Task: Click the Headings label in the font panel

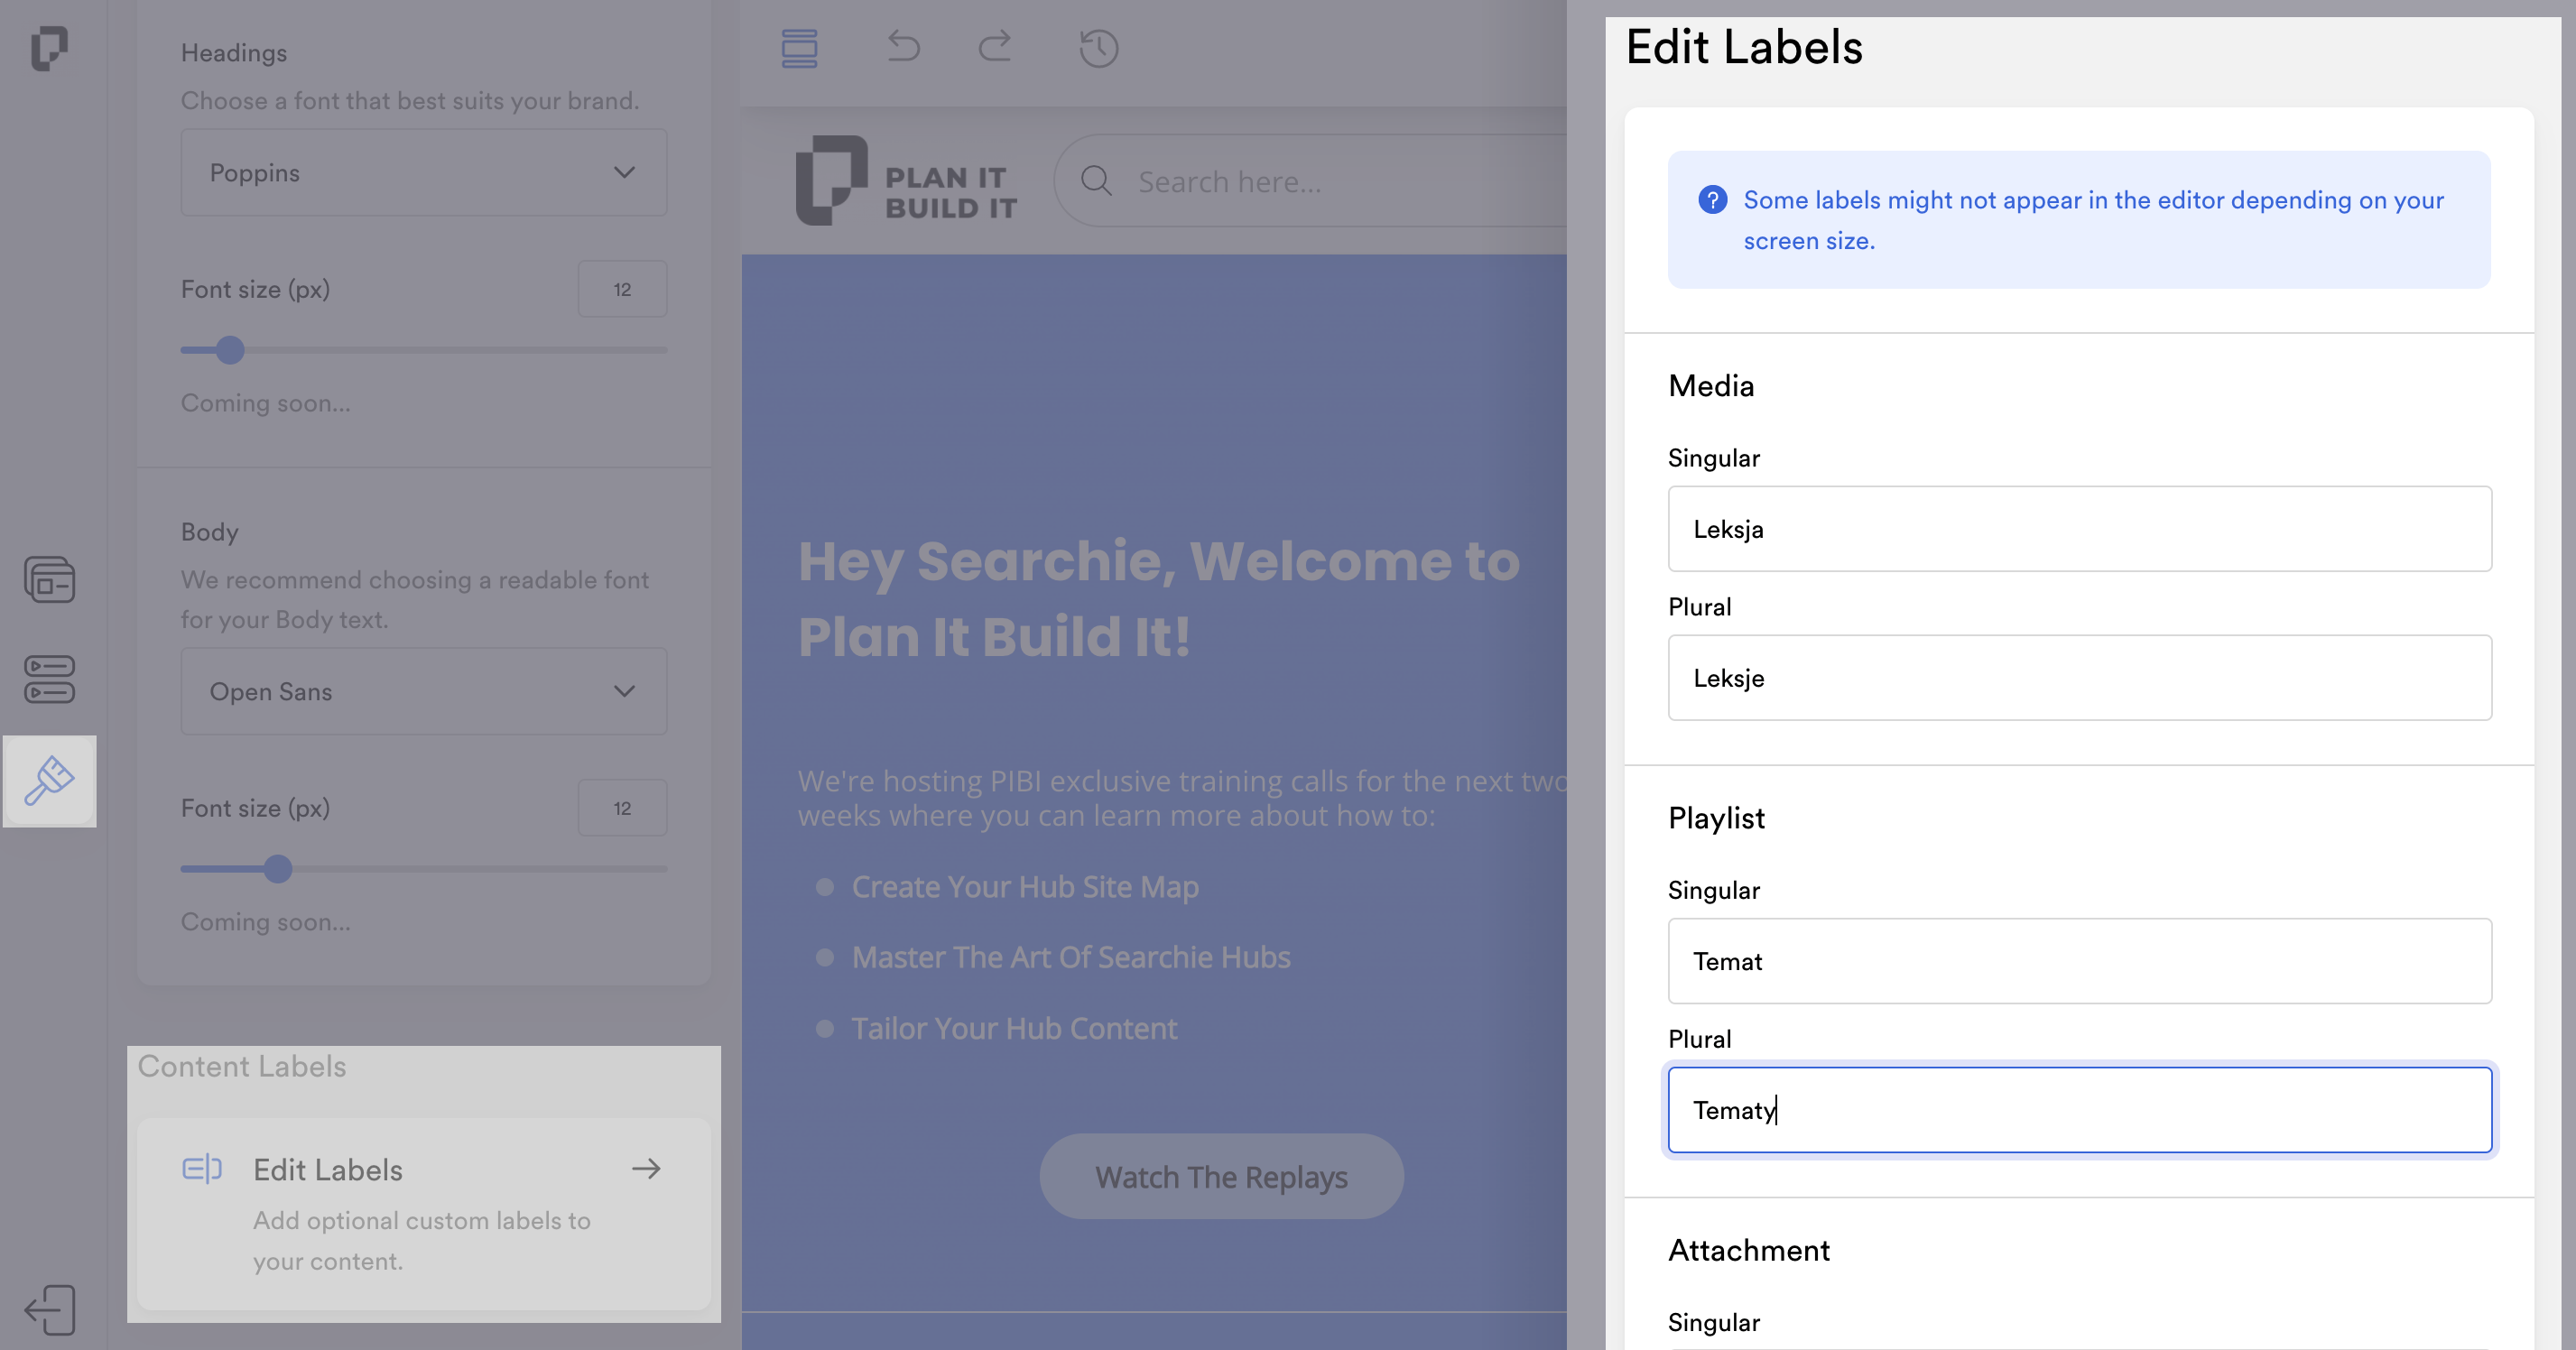Action: [234, 53]
